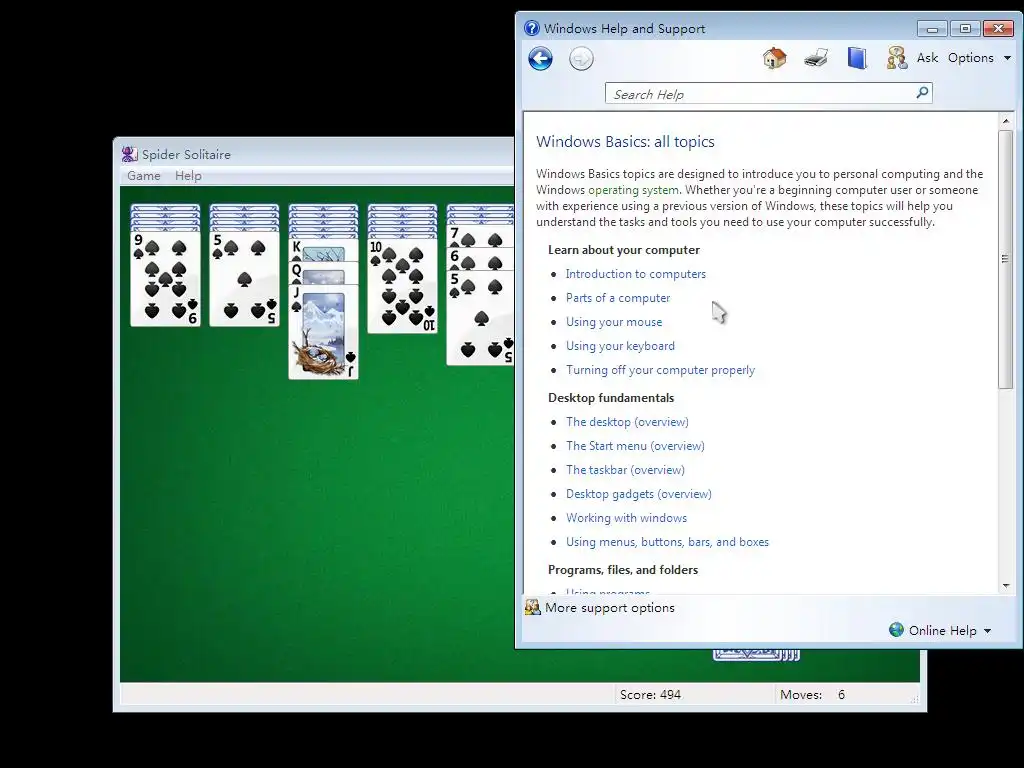Click the Score: 494 status text
The image size is (1024, 768).
[x=650, y=695]
